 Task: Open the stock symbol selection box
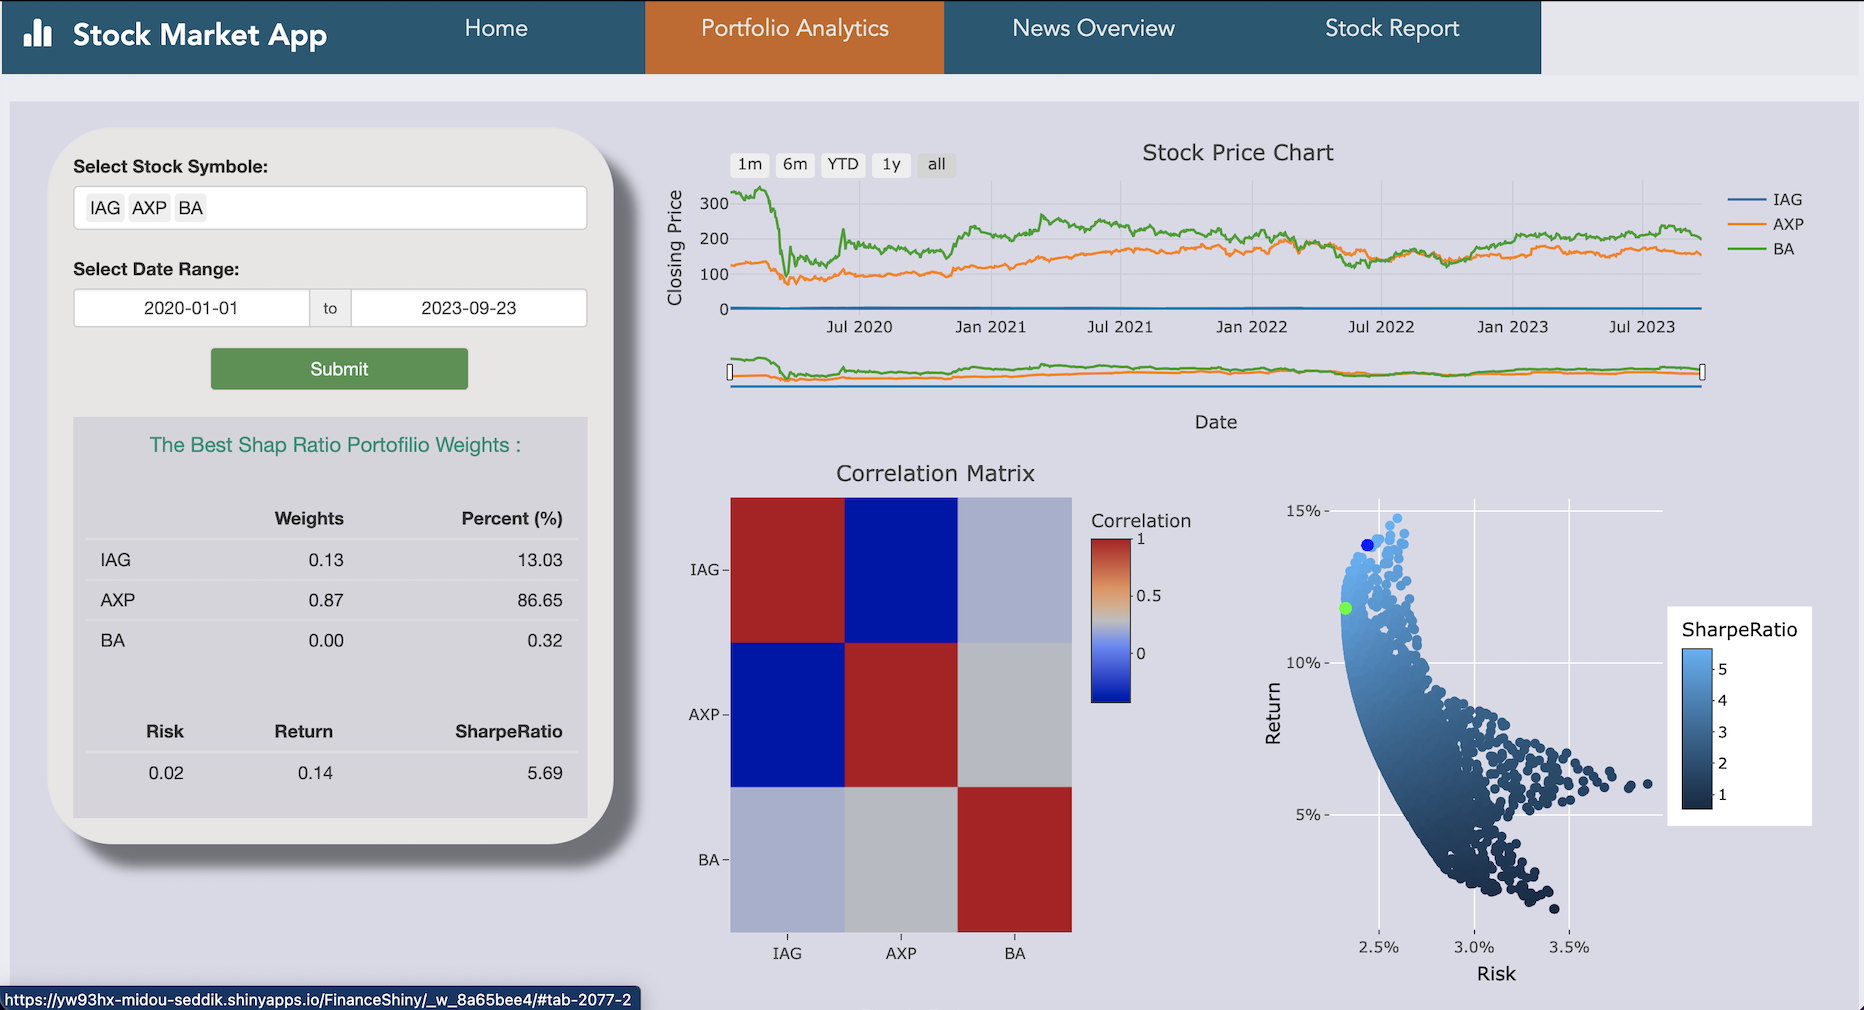330,208
